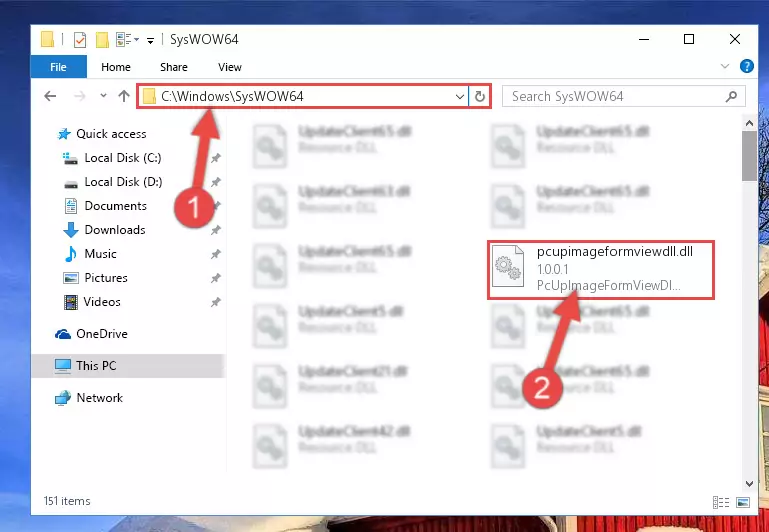
Task: Go up one folder level
Action: click(124, 96)
